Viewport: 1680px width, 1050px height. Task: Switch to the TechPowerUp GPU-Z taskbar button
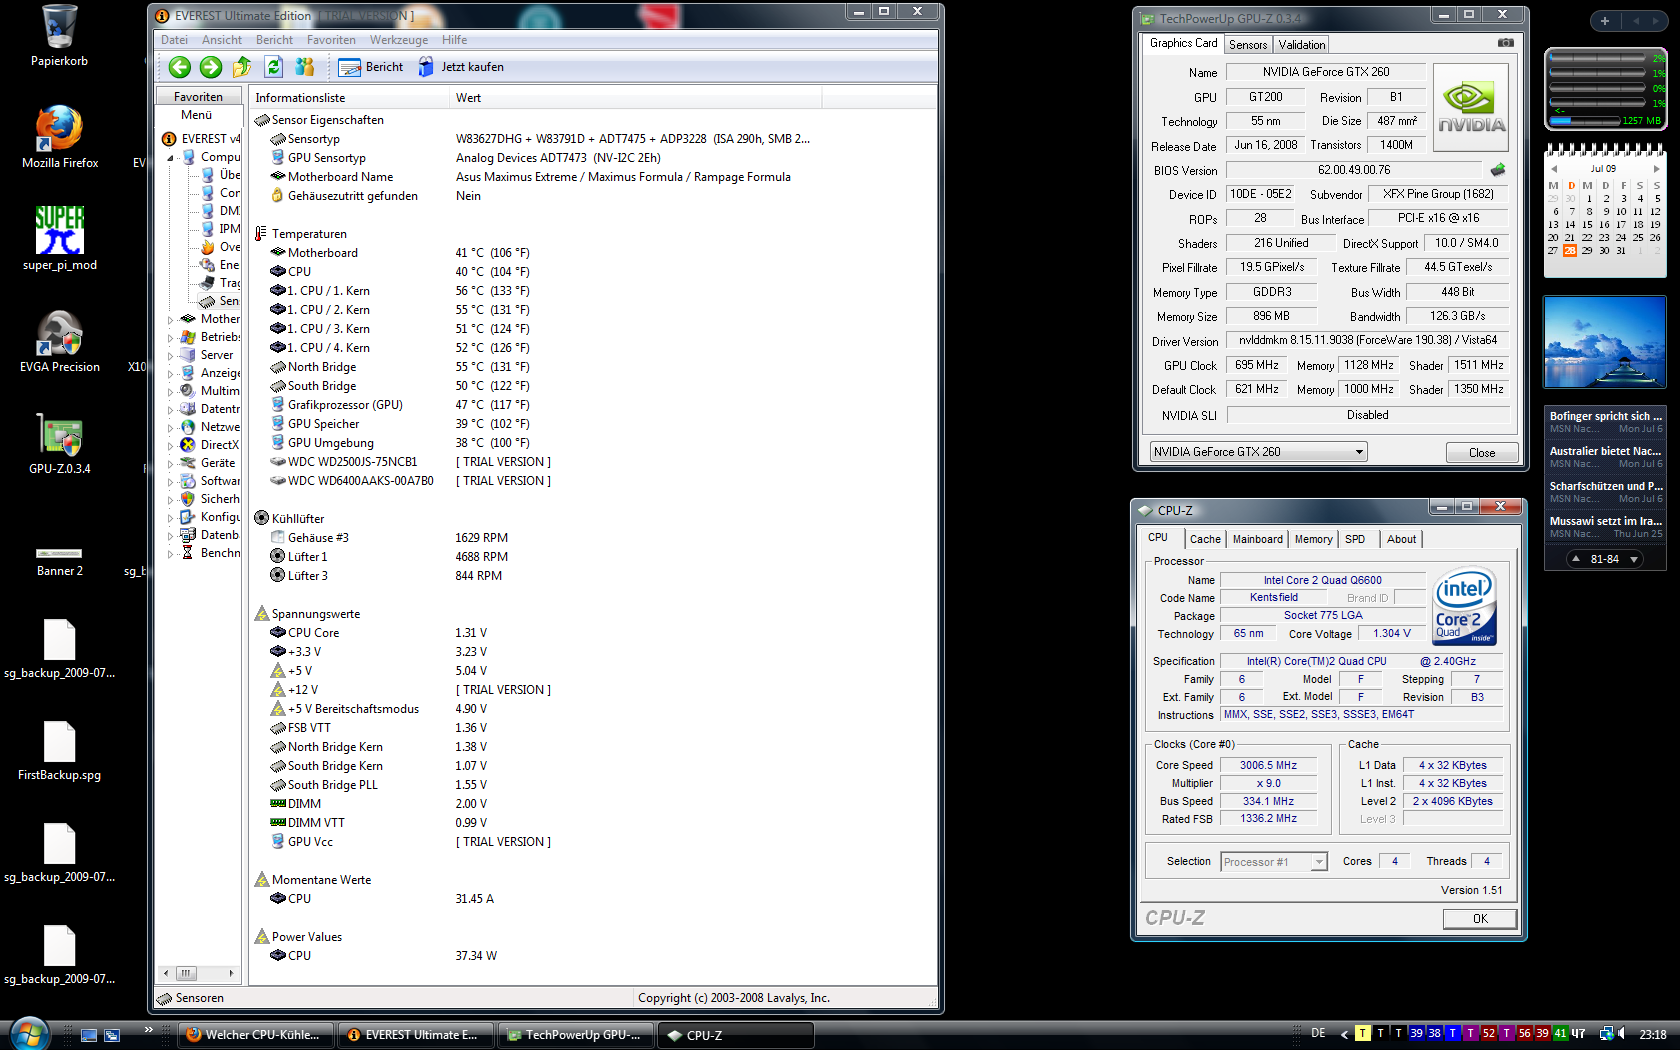577,1035
